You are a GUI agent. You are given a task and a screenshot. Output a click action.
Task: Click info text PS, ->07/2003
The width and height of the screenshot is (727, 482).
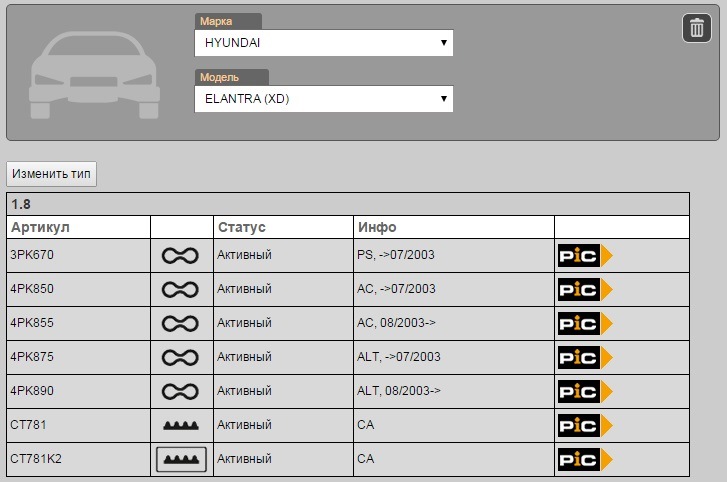[x=396, y=255]
